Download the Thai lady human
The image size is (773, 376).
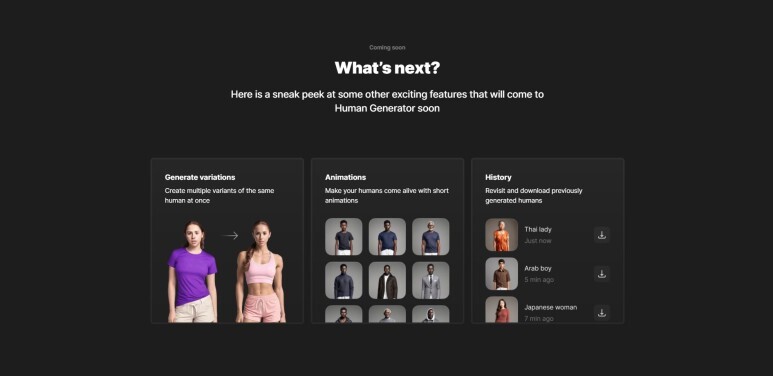(601, 235)
